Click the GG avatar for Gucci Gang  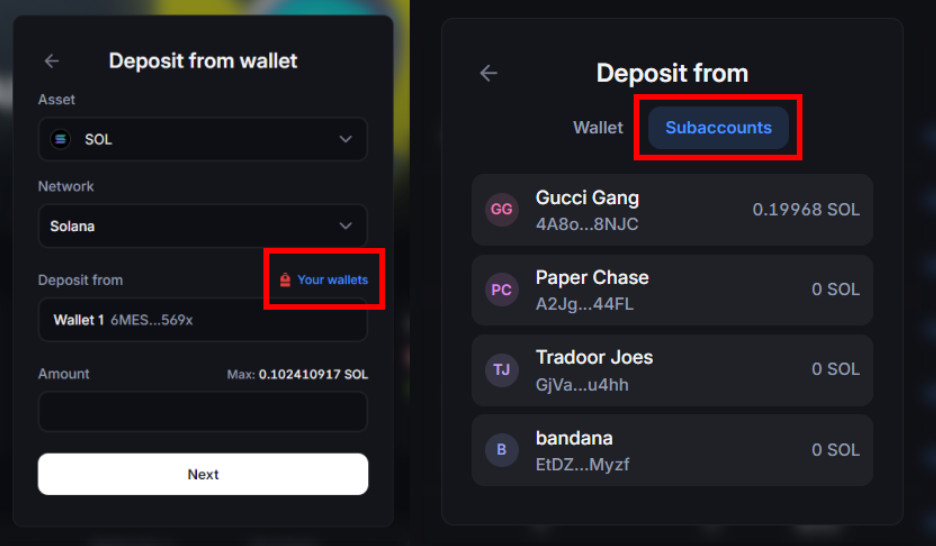[x=501, y=210]
